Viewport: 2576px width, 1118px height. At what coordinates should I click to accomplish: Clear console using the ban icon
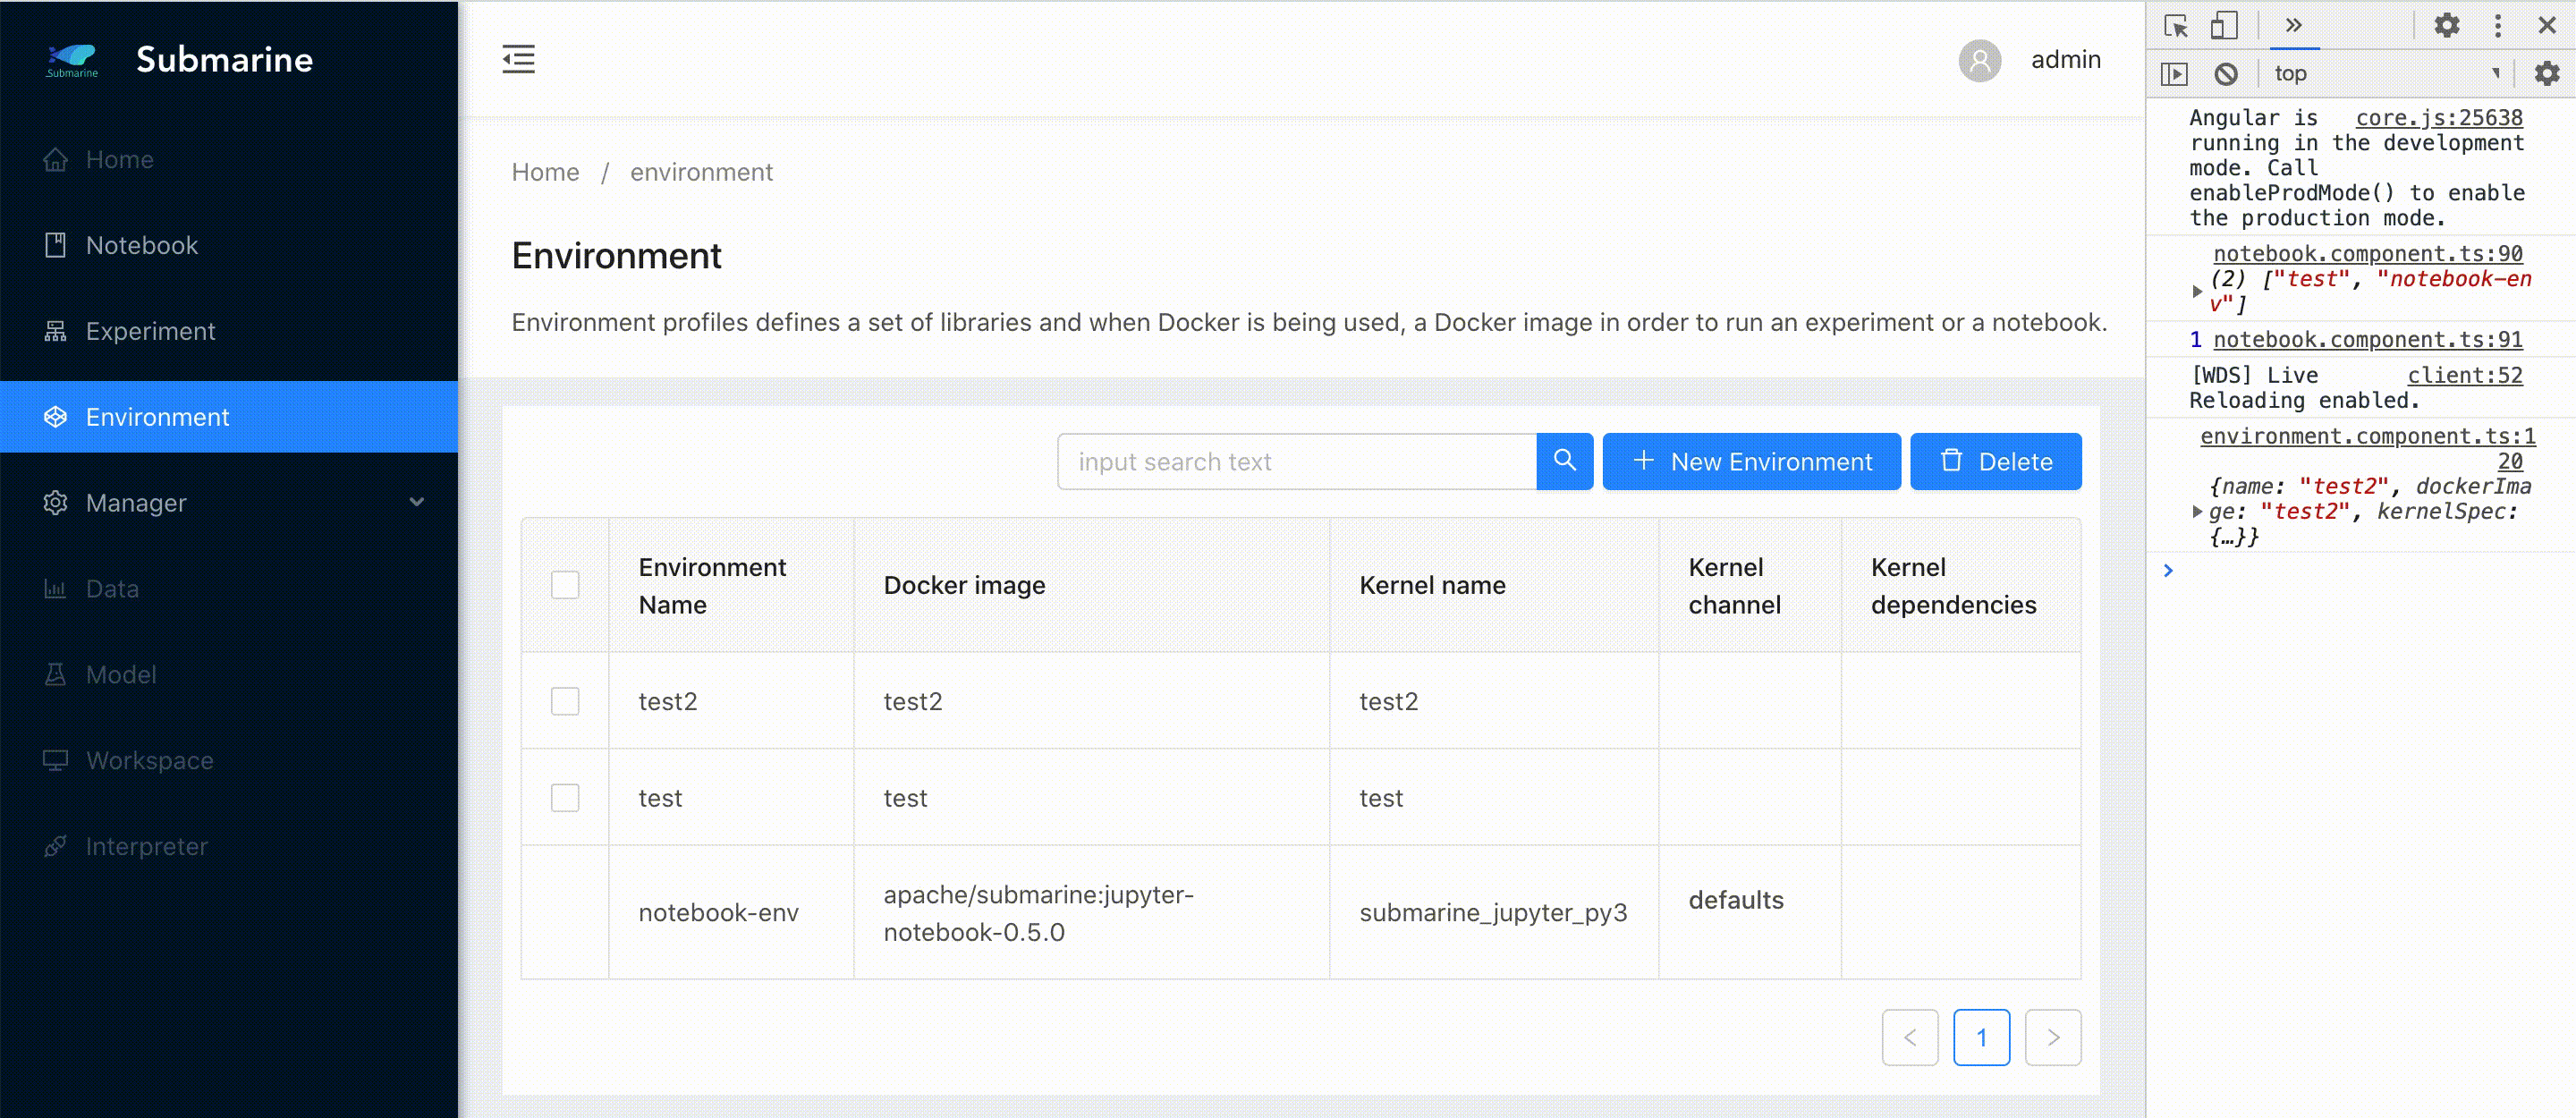[x=2225, y=74]
